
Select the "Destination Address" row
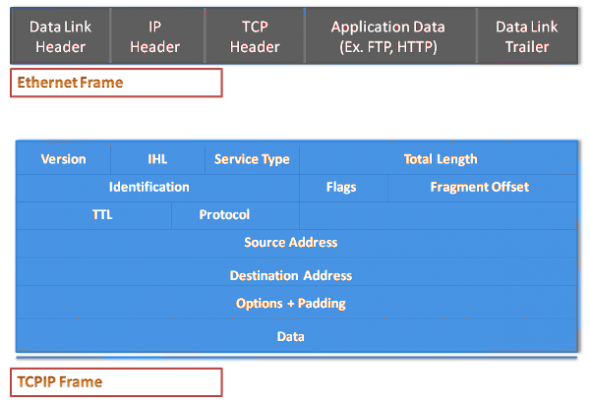pyautogui.click(x=297, y=272)
